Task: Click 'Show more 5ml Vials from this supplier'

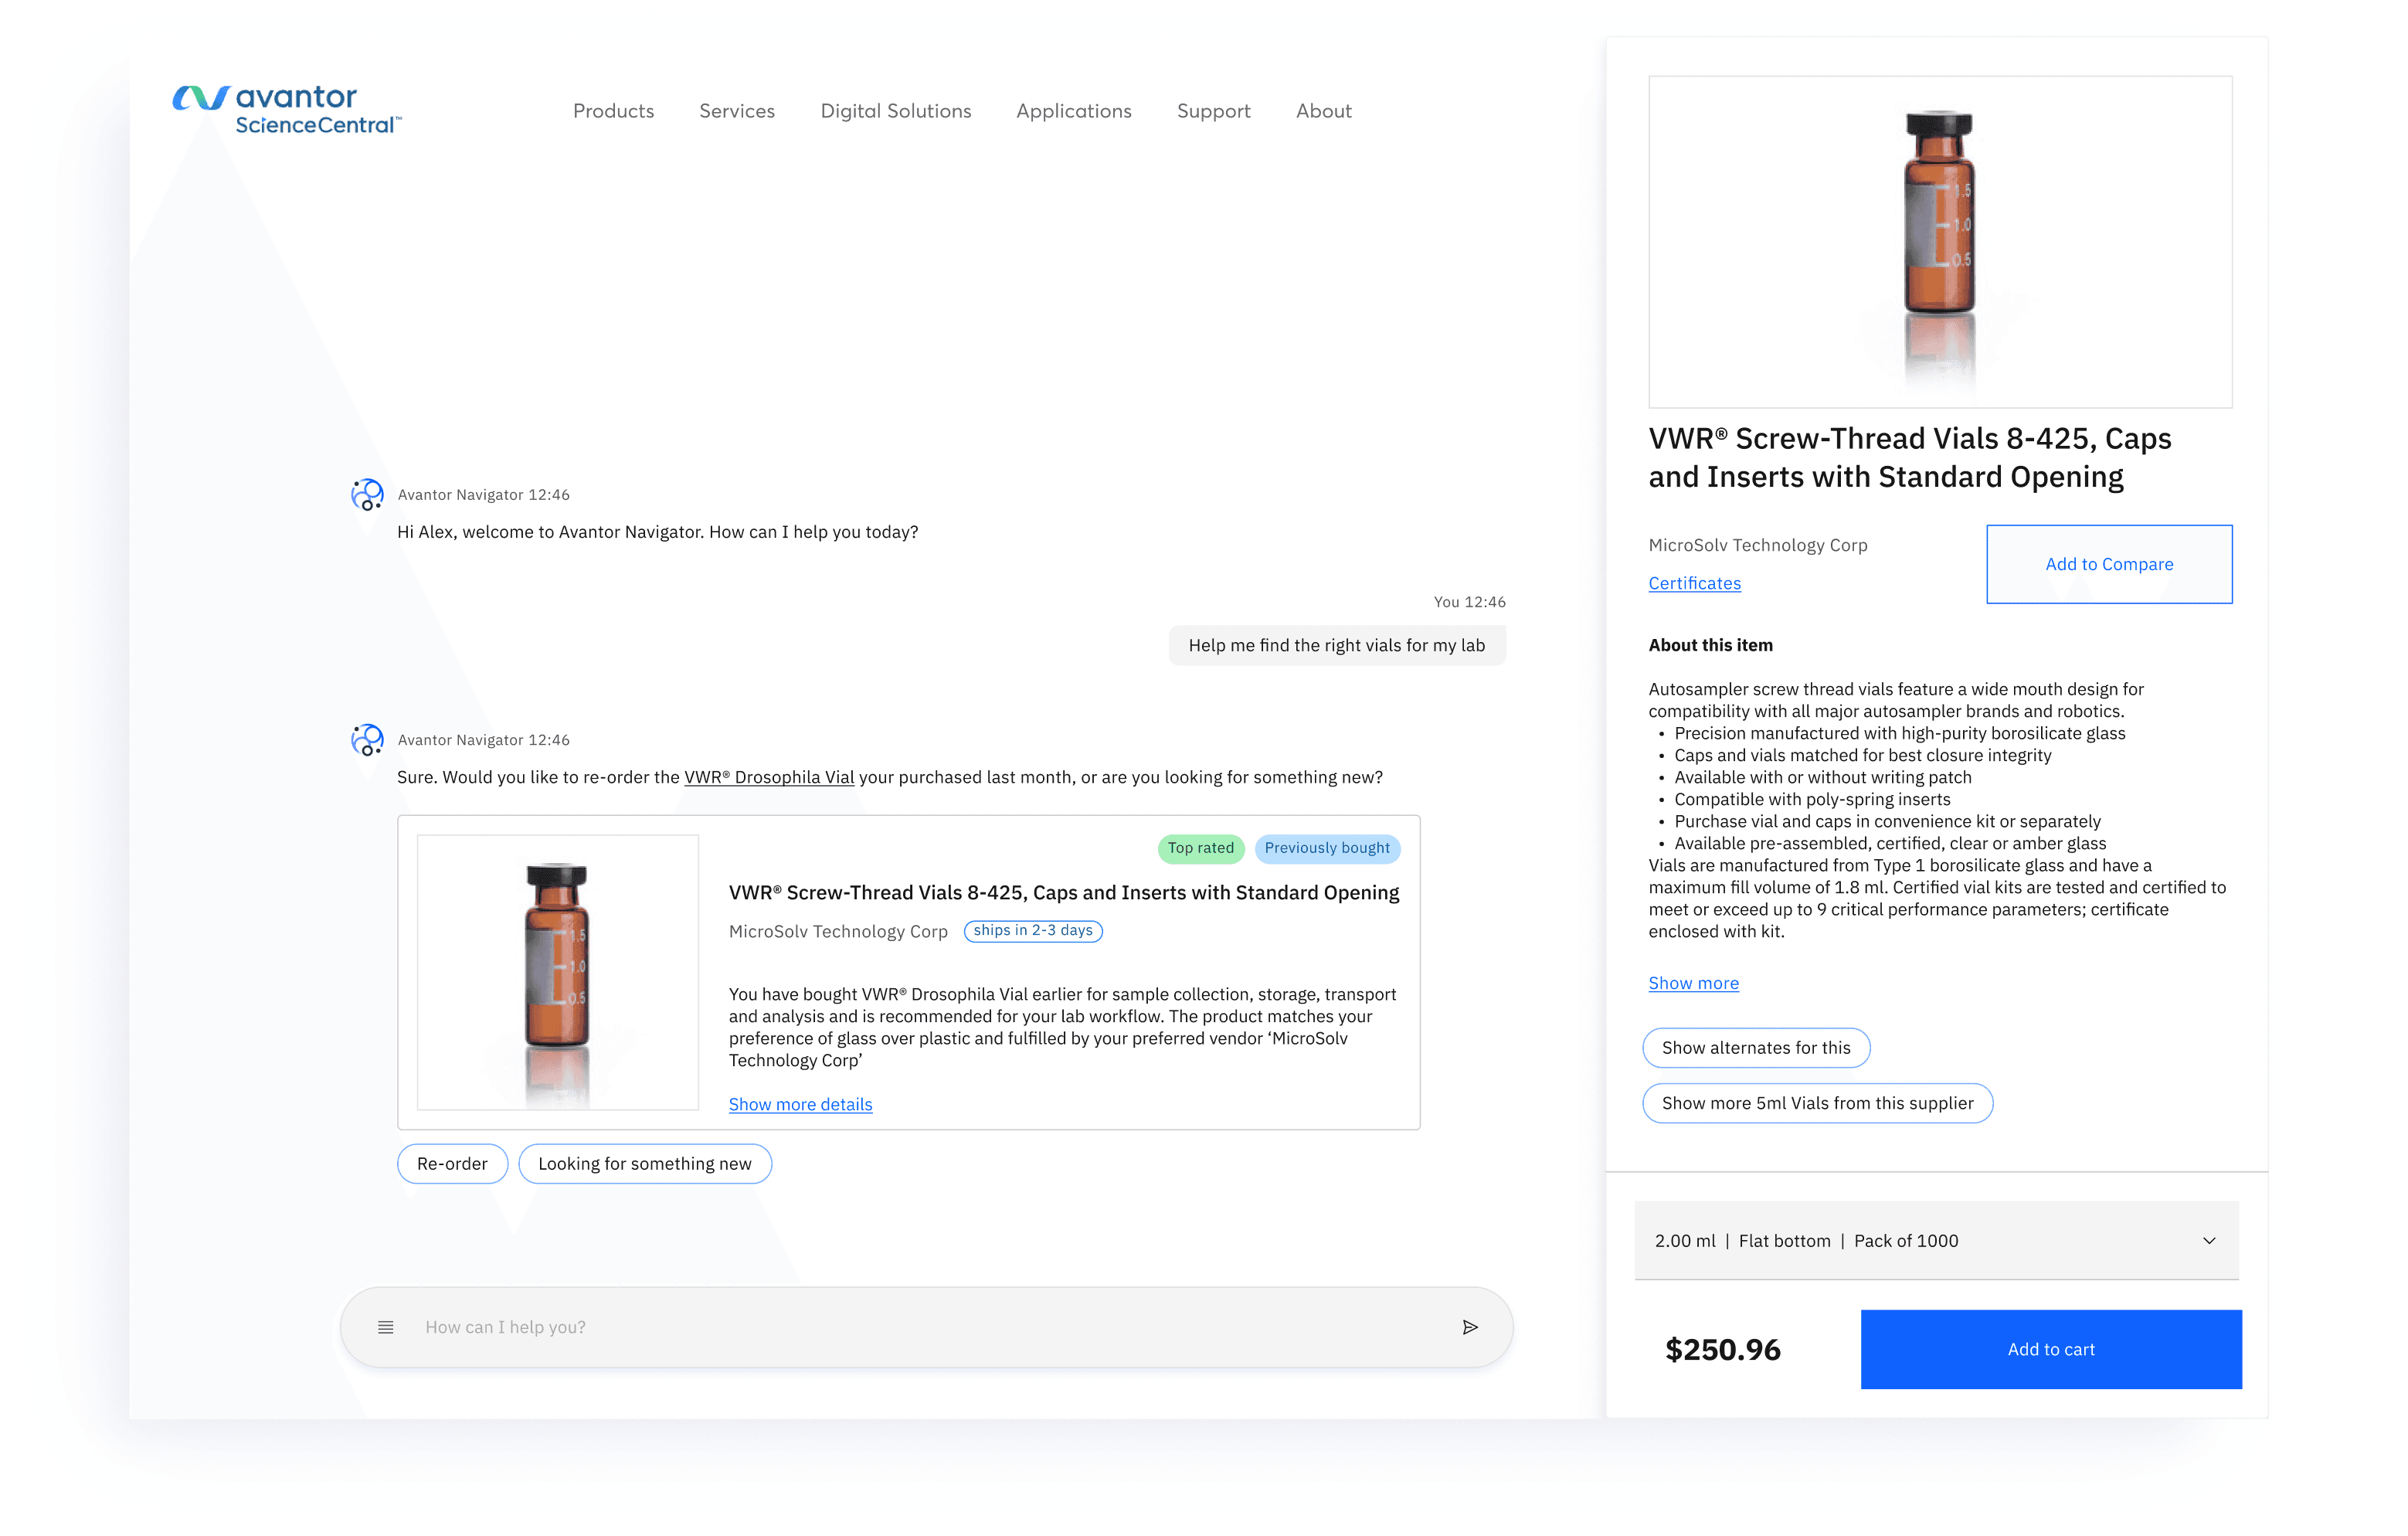Action: [x=1817, y=1103]
